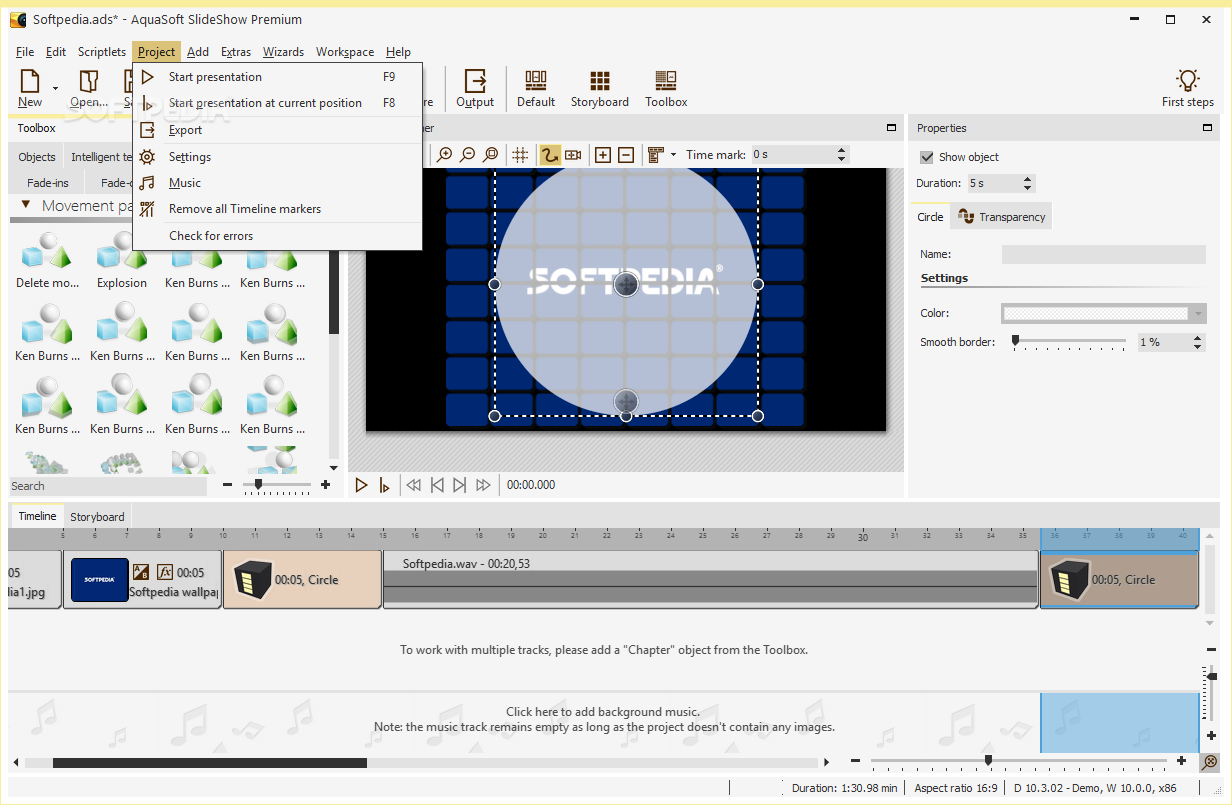Increase the Duration value in Properties
The image size is (1232, 805).
(x=1027, y=179)
